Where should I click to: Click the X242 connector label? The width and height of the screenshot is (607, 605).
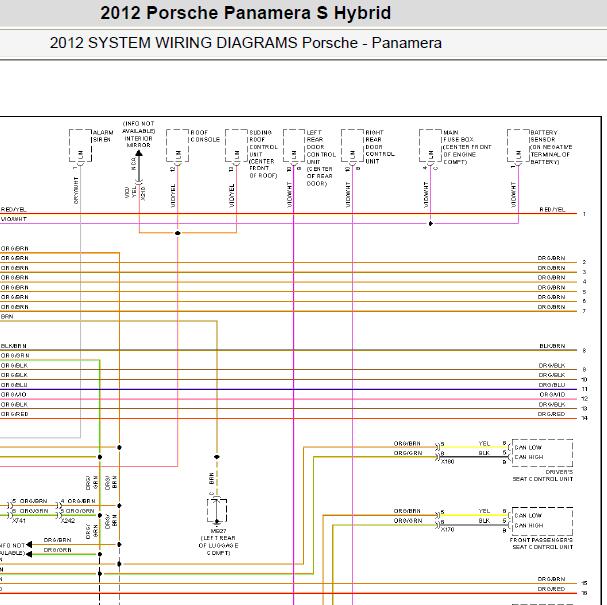pyautogui.click(x=68, y=521)
